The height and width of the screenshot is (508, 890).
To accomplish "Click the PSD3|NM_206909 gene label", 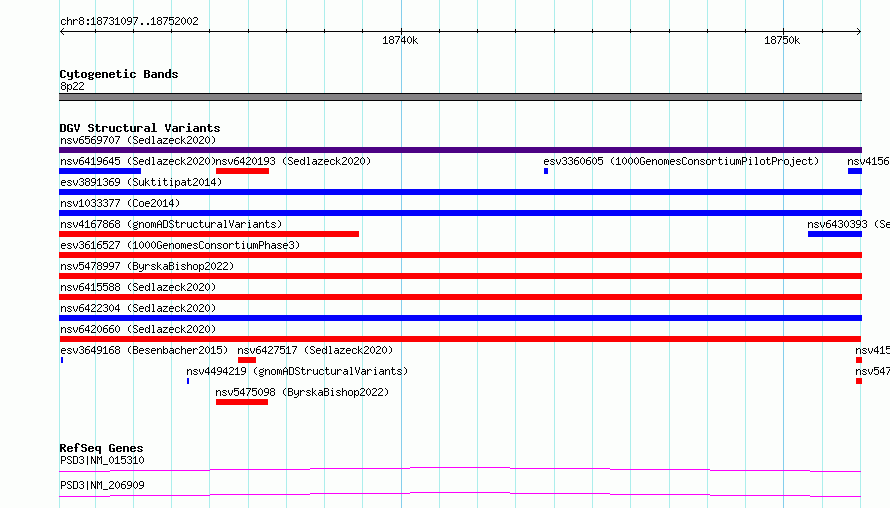I will [x=102, y=485].
